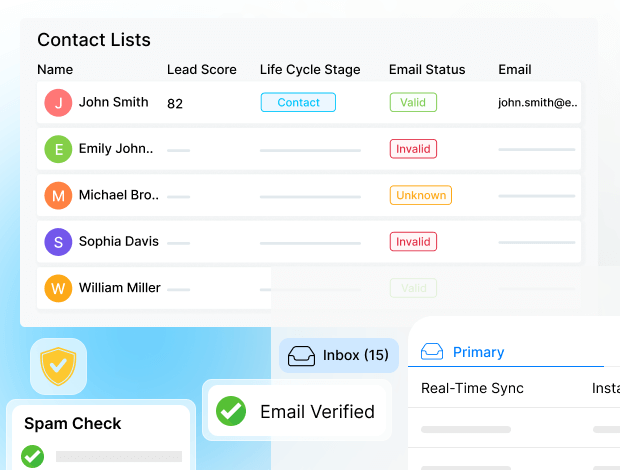Click the Contact life cycle stage tag
Image resolution: width=620 pixels, height=470 pixels.
pyautogui.click(x=298, y=102)
